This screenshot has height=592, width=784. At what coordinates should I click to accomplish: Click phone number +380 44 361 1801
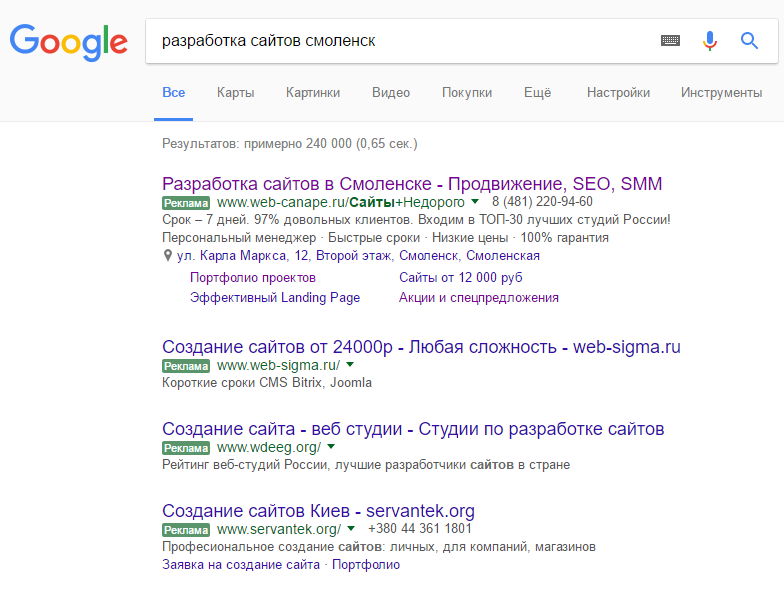click(x=420, y=529)
